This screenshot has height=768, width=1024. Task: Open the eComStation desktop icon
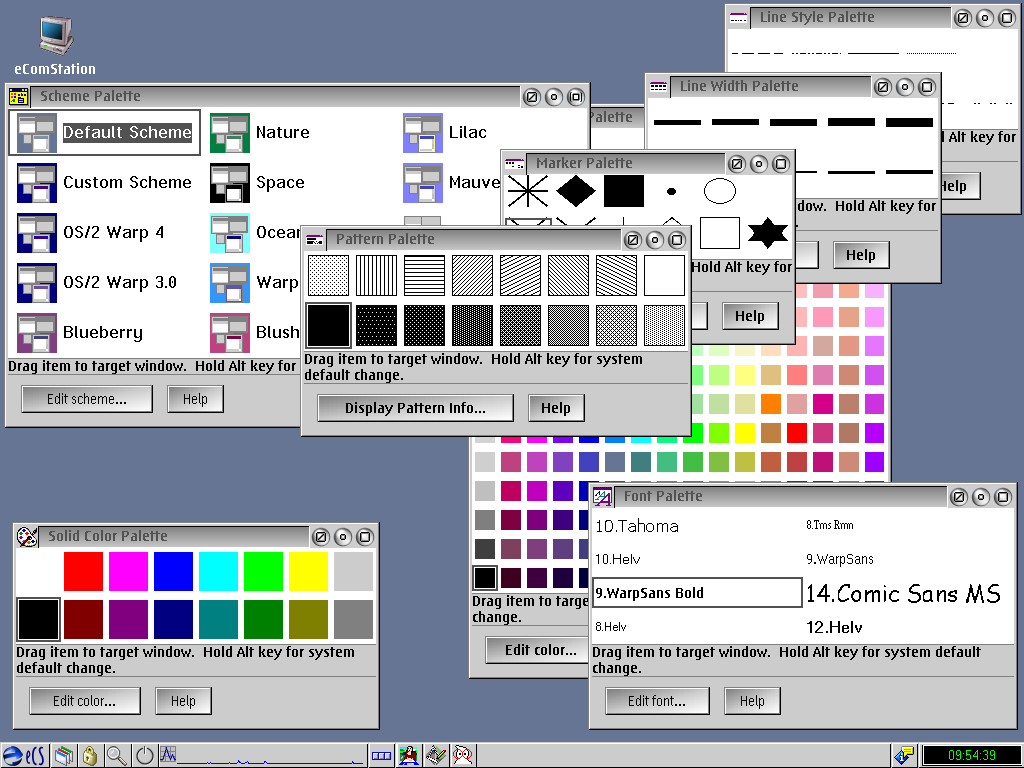56,35
